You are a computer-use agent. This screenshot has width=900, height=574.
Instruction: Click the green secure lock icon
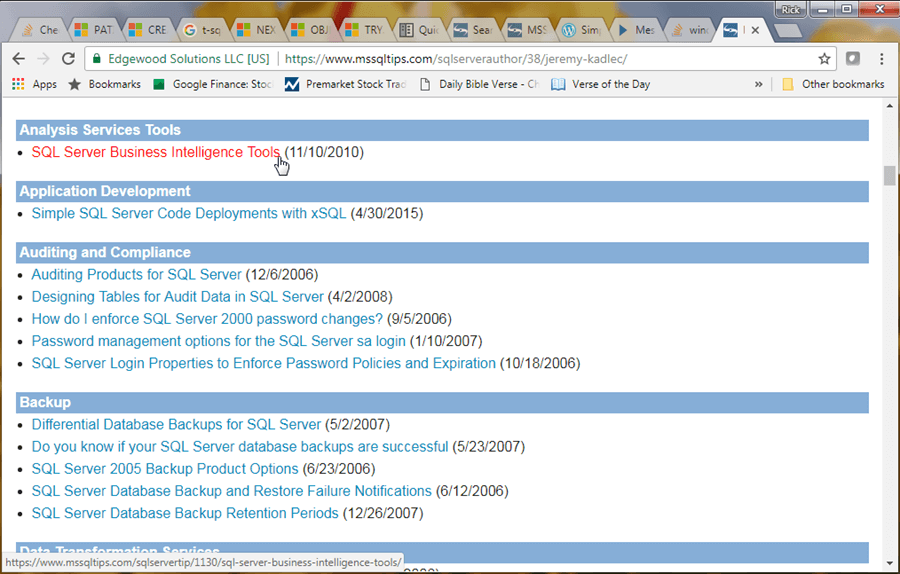coord(97,59)
